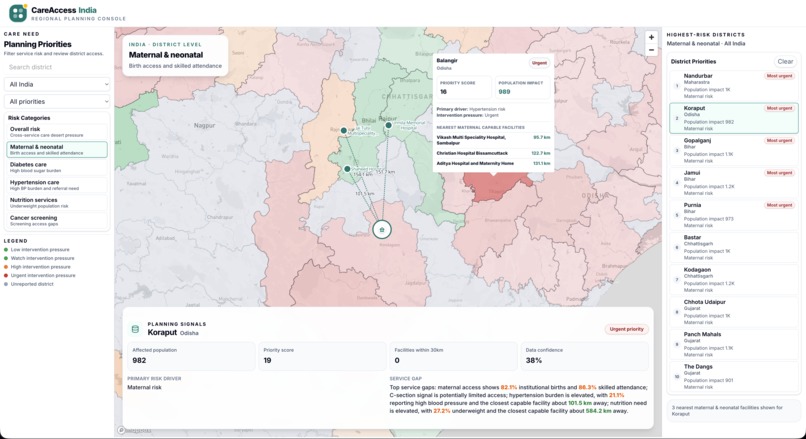Click the Urgent badge in Balangir popup
The width and height of the screenshot is (806, 439).
[539, 63]
